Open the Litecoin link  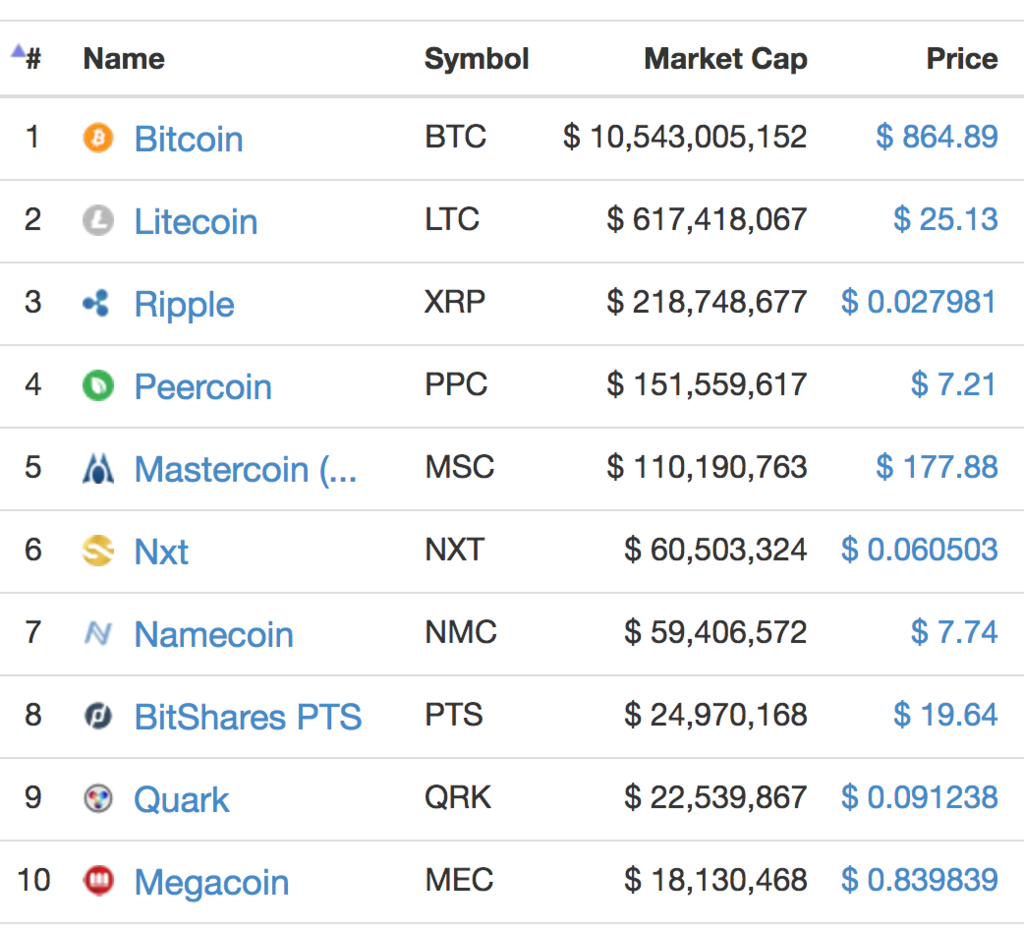196,221
